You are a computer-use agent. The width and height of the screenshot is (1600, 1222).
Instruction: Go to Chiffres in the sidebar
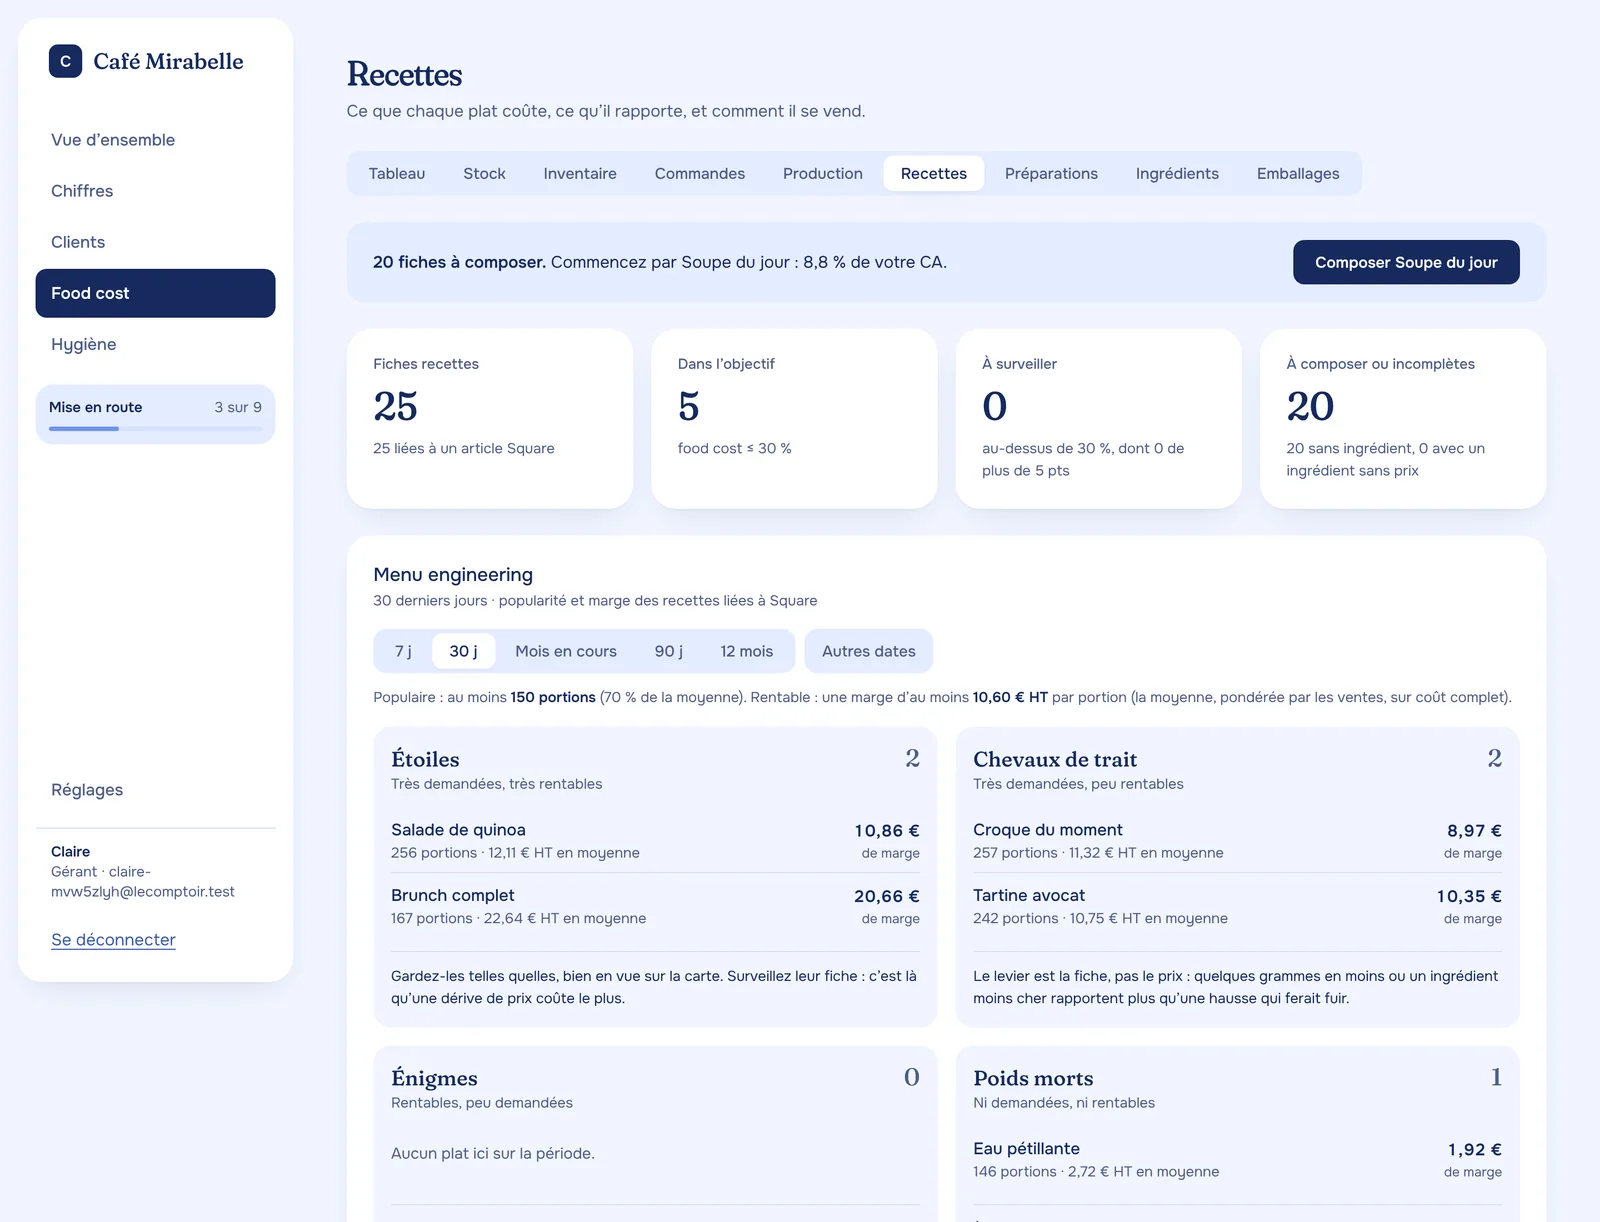[x=155, y=191]
